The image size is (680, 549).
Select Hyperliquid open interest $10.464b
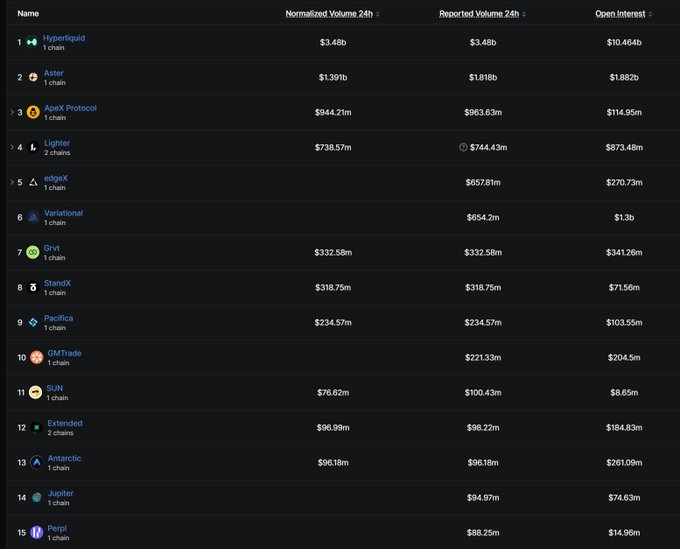[624, 42]
